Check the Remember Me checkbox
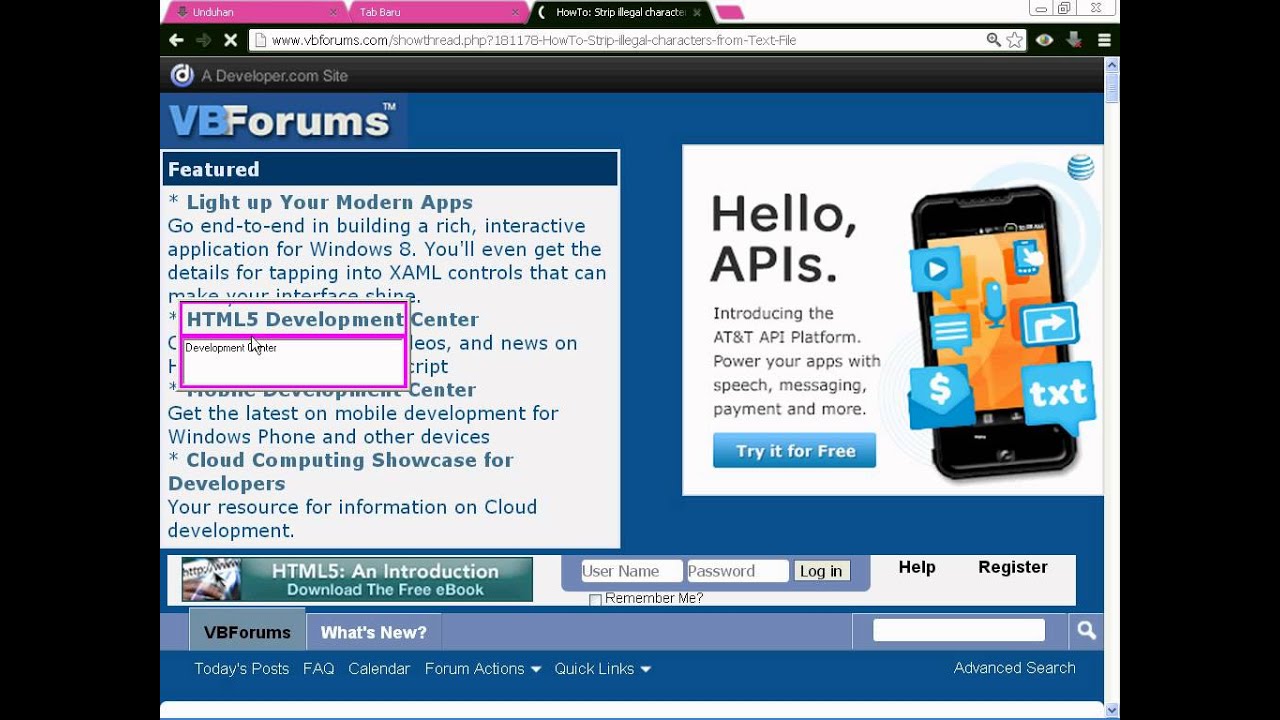 click(x=595, y=599)
